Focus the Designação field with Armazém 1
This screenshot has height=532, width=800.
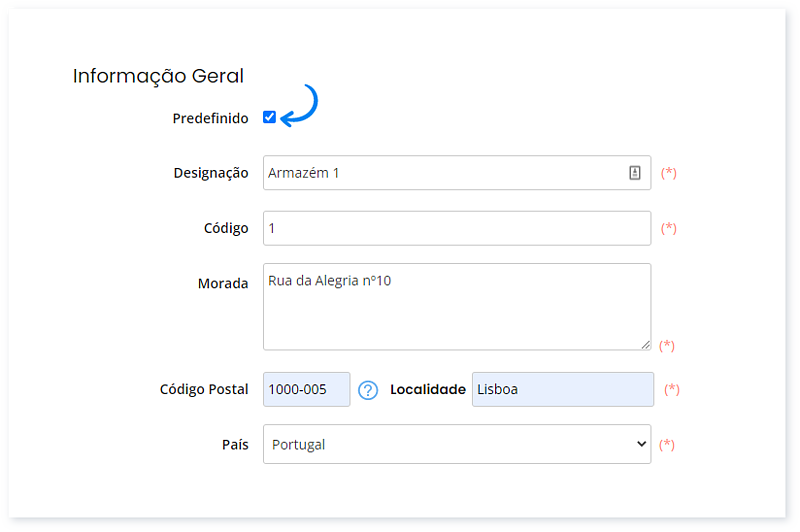[457, 173]
